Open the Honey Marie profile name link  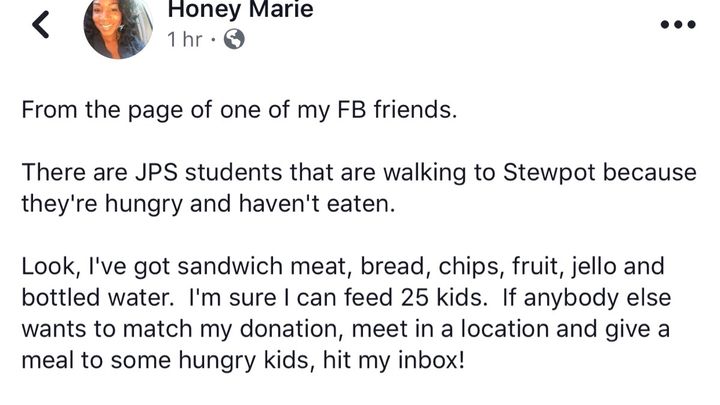(240, 9)
